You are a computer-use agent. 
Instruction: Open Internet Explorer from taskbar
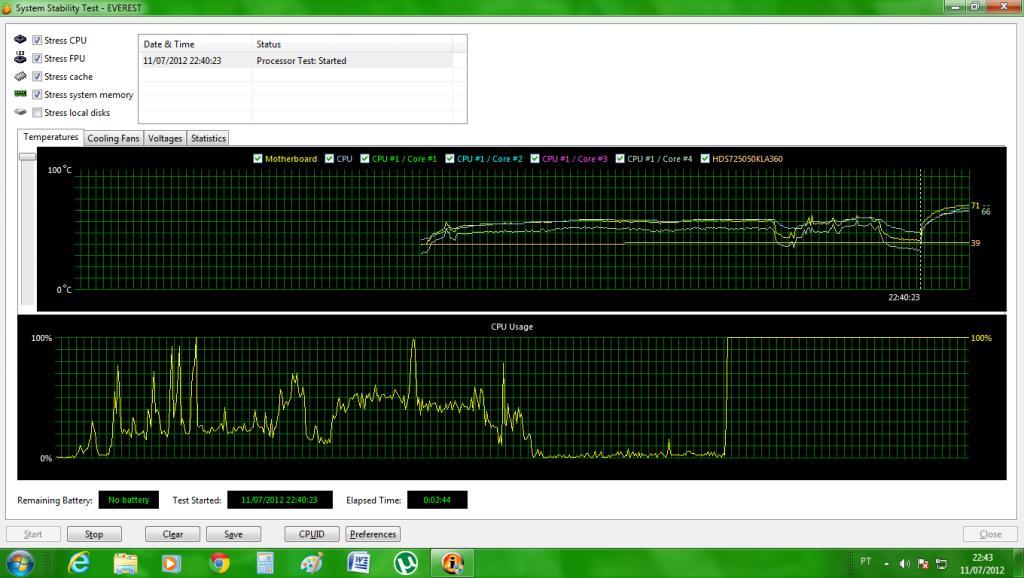78,562
